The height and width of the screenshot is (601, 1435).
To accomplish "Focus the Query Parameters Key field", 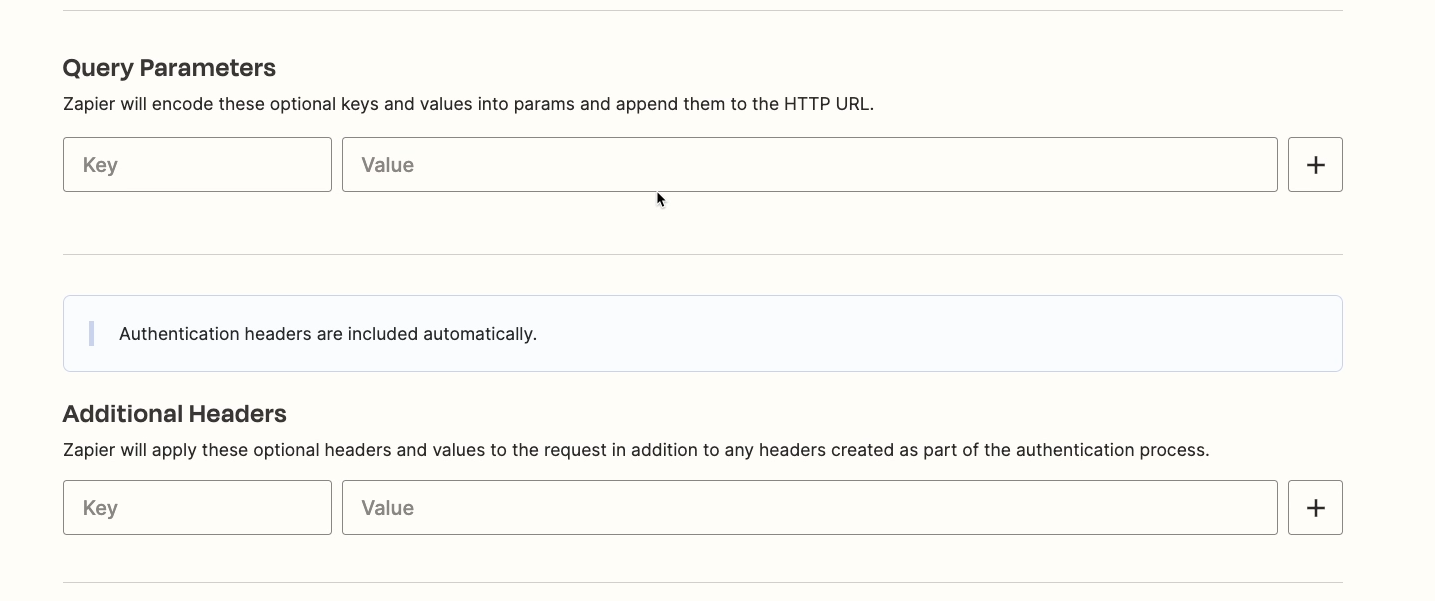I will [x=197, y=164].
